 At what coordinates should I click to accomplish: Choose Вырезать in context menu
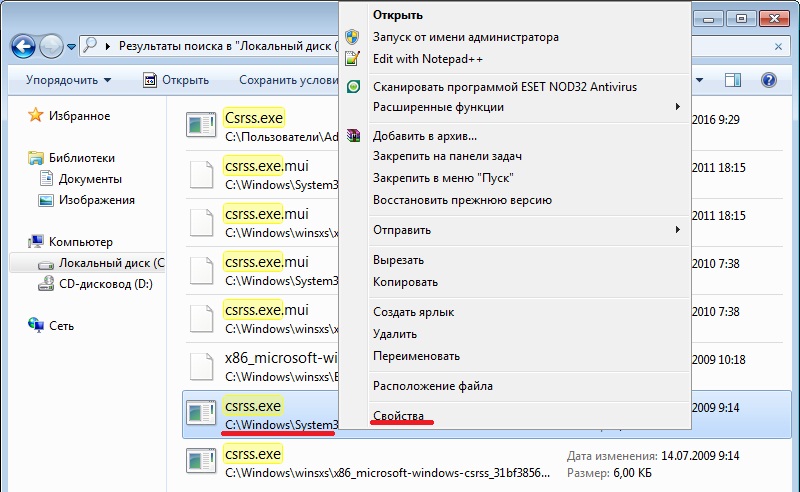pyautogui.click(x=398, y=260)
